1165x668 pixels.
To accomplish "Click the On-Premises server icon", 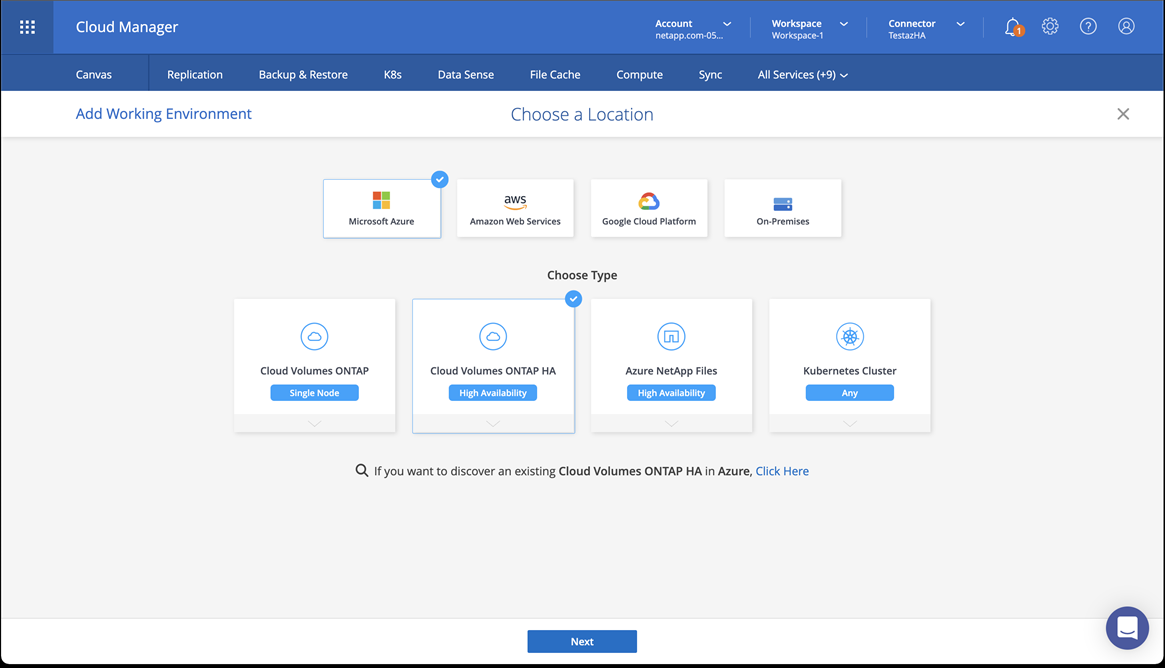I will click(782, 204).
